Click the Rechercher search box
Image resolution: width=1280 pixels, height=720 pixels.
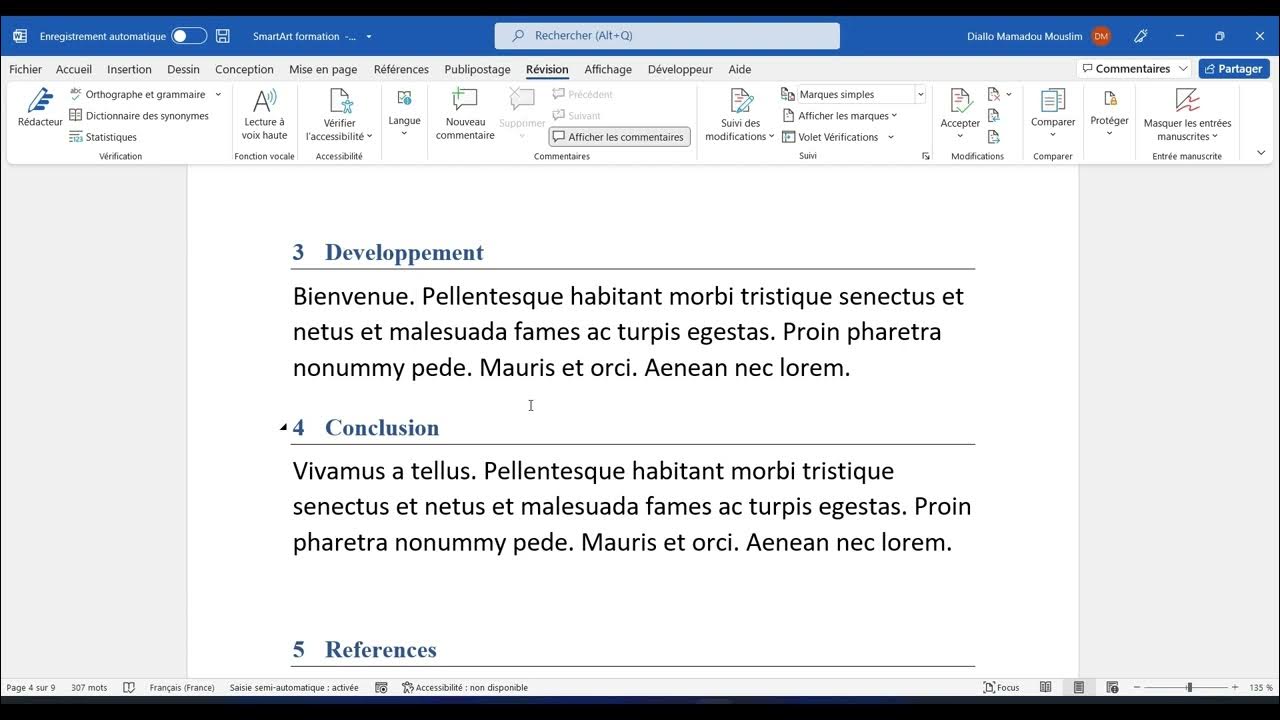pos(667,36)
